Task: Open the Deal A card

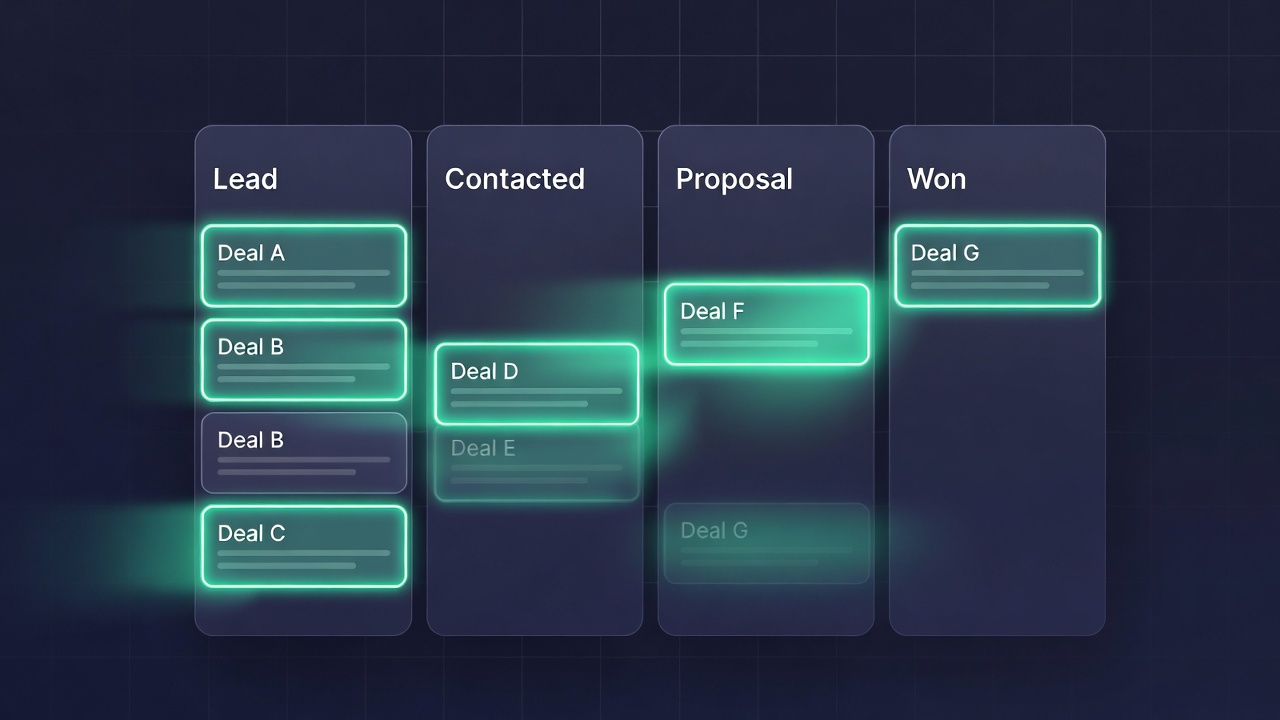Action: tap(303, 265)
